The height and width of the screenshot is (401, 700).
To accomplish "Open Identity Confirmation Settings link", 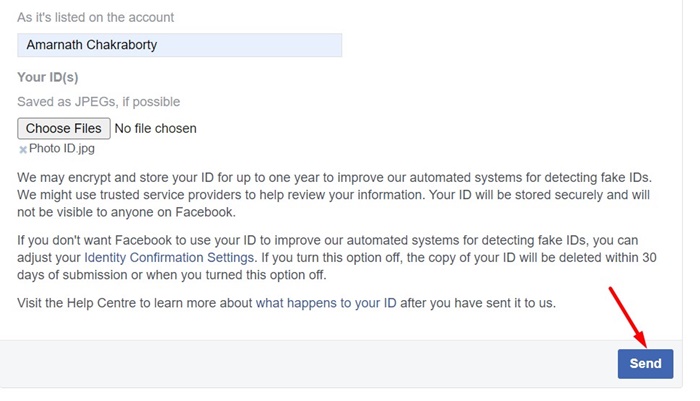I will click(169, 258).
